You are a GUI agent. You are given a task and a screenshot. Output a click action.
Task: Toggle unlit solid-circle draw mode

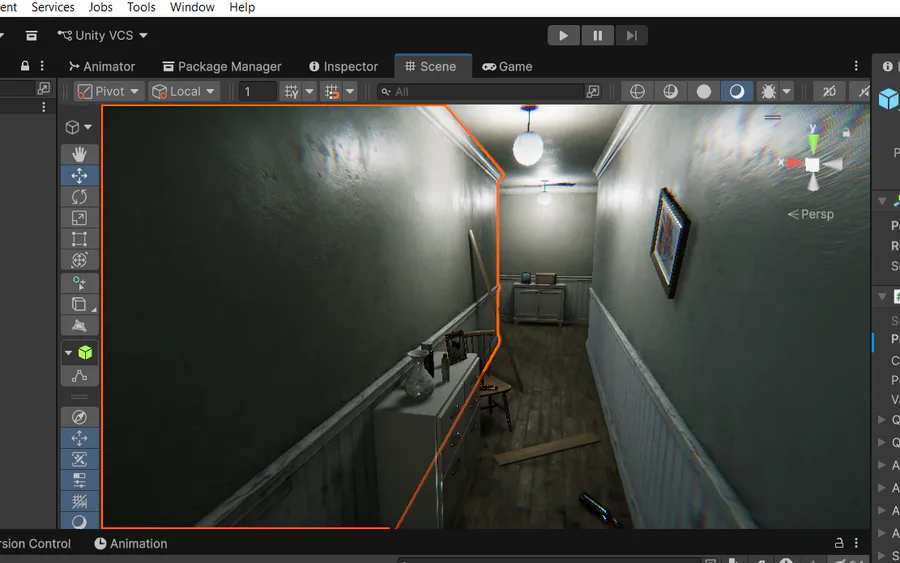coord(704,91)
